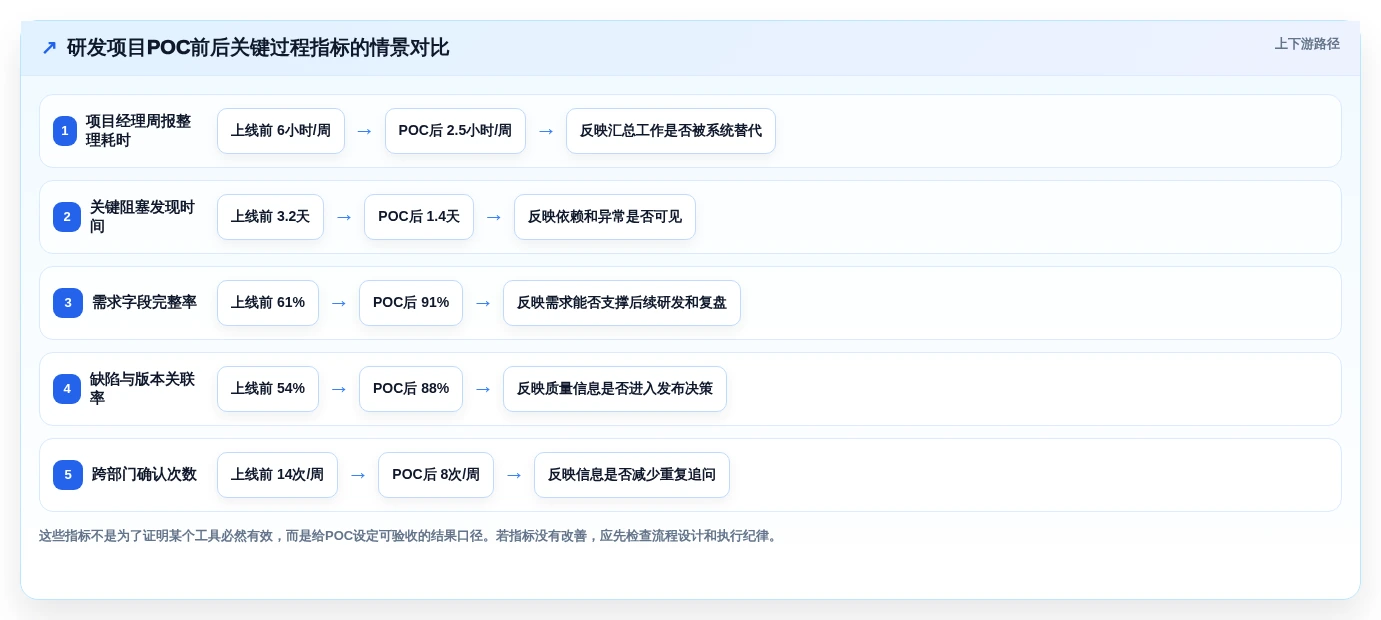The height and width of the screenshot is (620, 1381).
Task: Click the arrow after 上线前 61%
Action: pyautogui.click(x=339, y=303)
